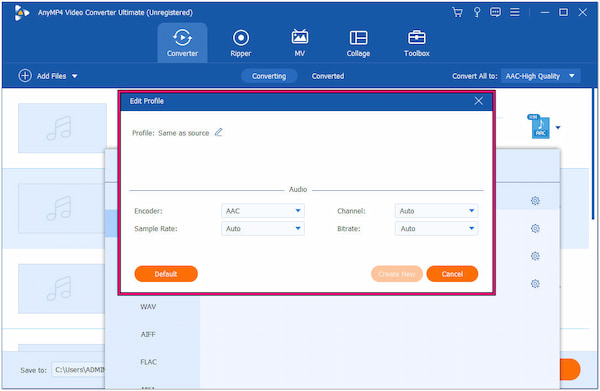Screen dimensions: 600x391
Task: Open the Bitrate dropdown
Action: click(436, 228)
